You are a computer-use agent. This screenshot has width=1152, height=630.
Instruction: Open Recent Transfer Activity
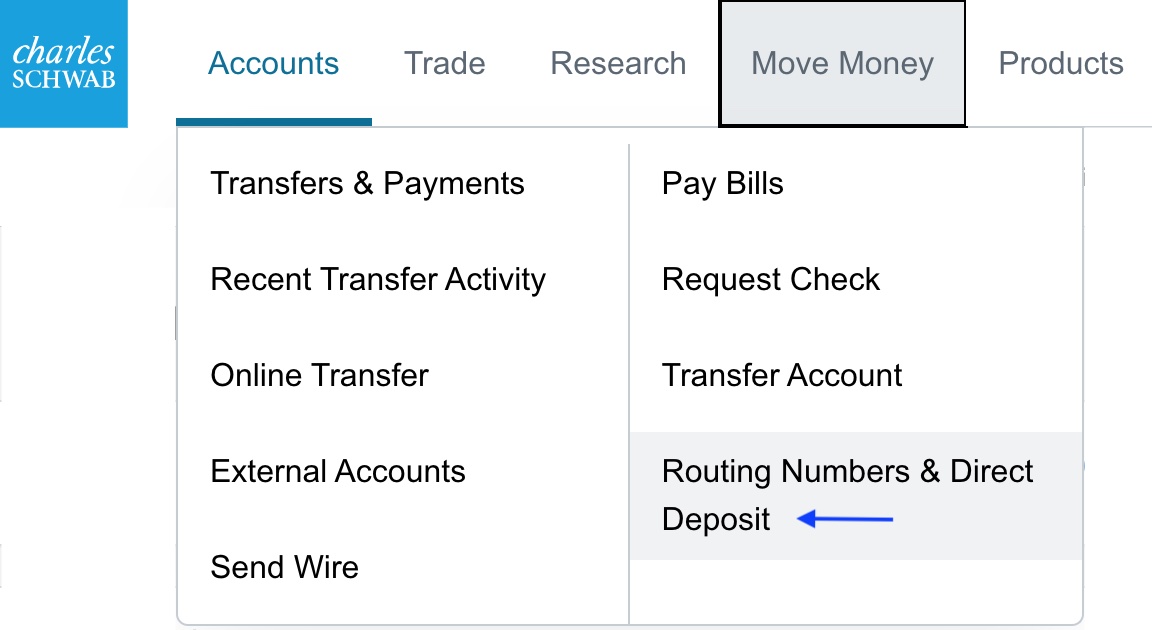[378, 280]
